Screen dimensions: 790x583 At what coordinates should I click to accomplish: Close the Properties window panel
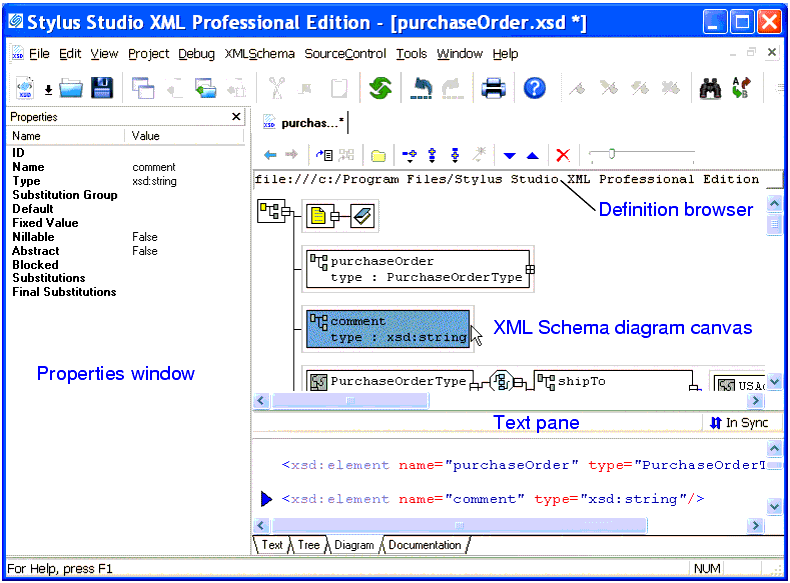point(236,117)
